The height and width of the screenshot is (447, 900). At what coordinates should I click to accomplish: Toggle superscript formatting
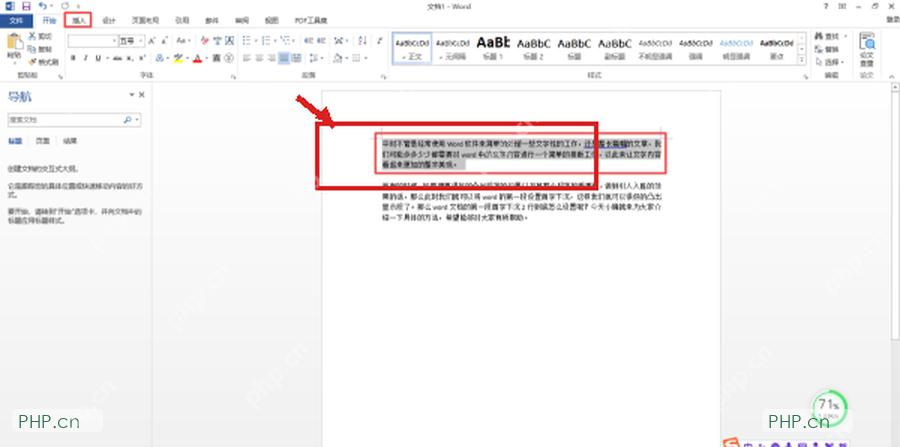tap(142, 58)
